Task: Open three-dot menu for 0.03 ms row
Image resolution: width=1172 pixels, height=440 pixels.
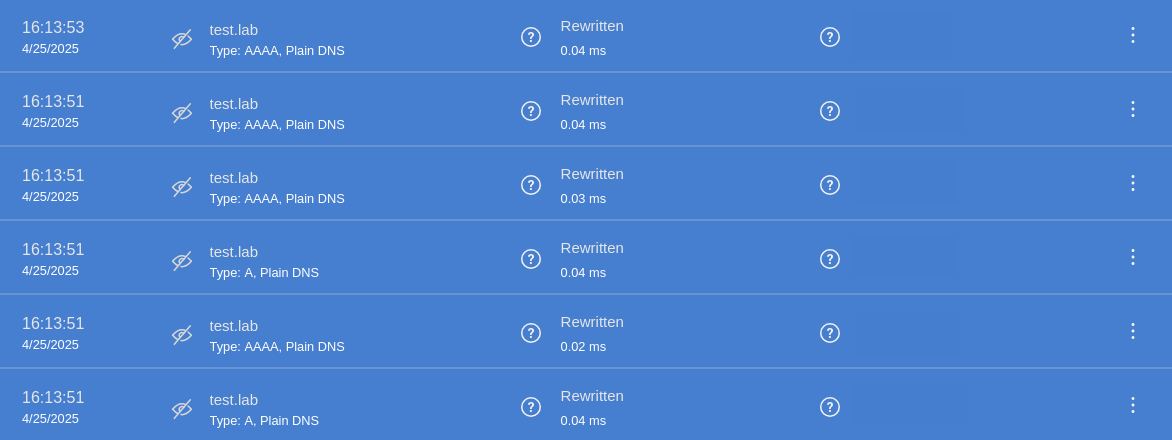Action: pos(1132,183)
